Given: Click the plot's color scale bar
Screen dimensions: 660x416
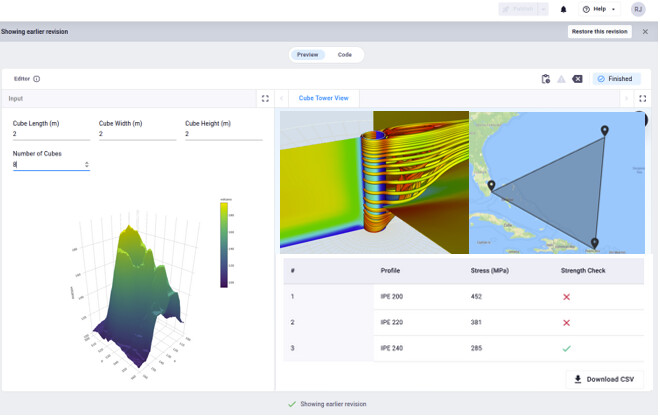Looking at the screenshot, I should 223,243.
